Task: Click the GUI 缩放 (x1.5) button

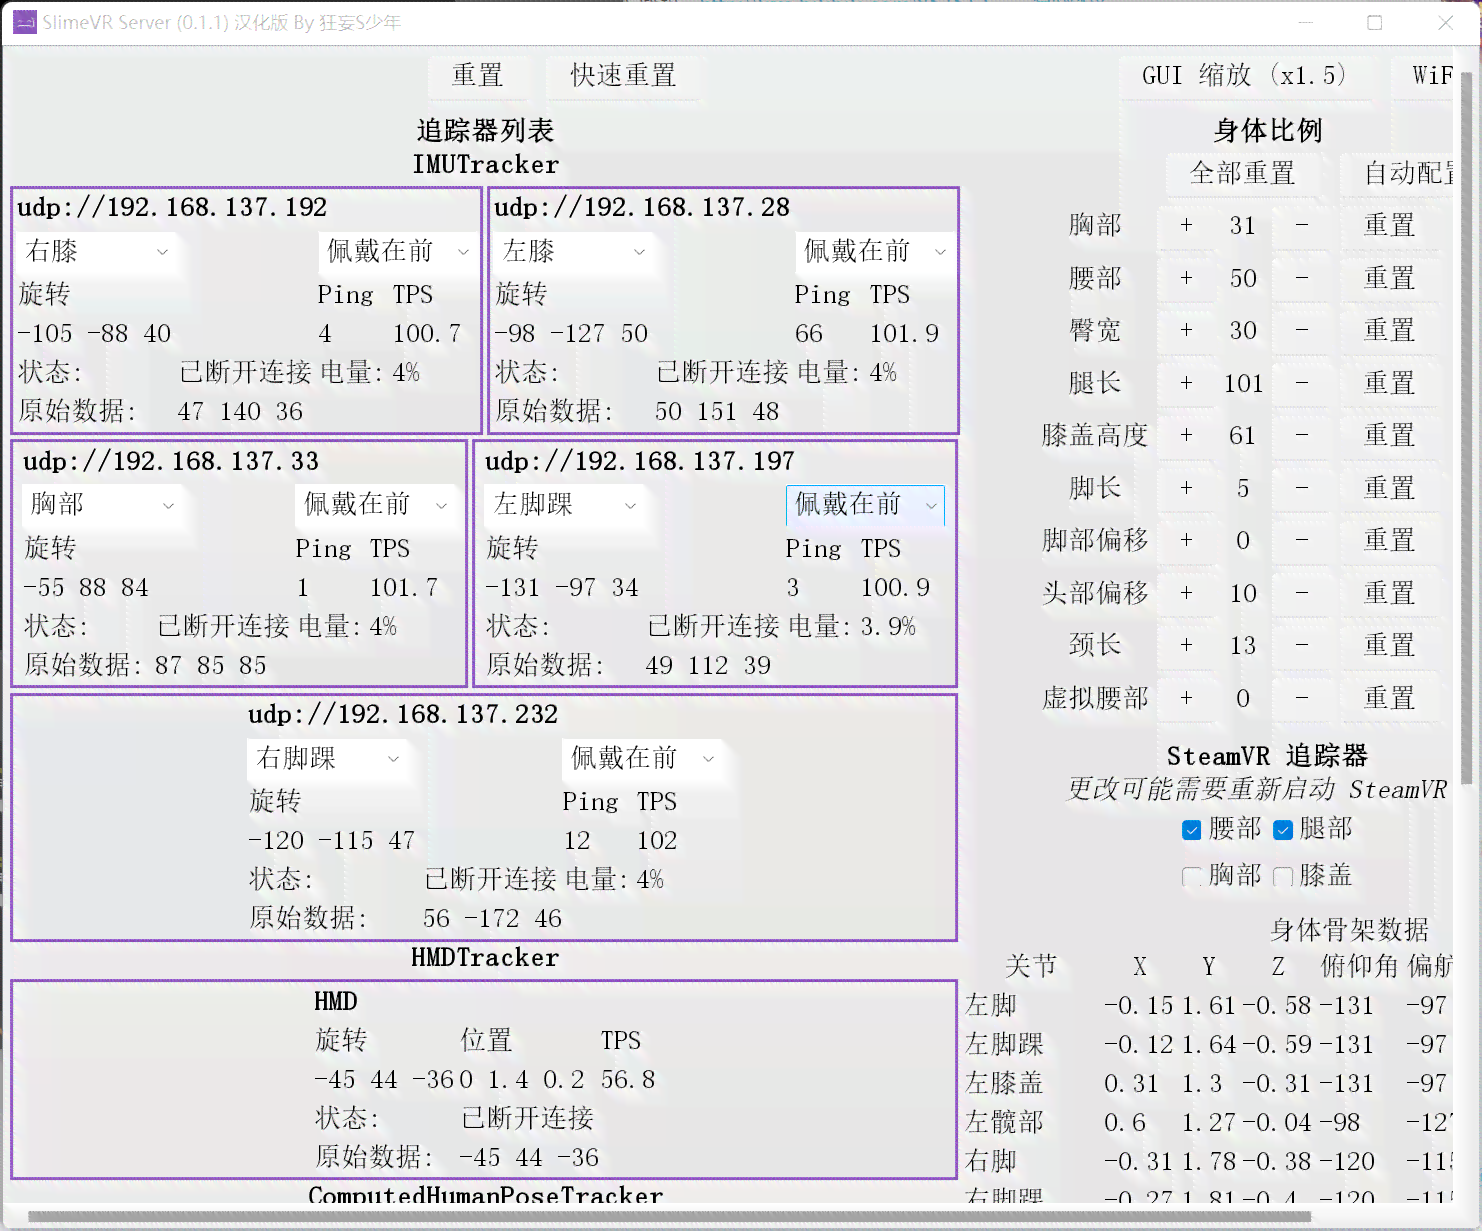Action: 1244,75
